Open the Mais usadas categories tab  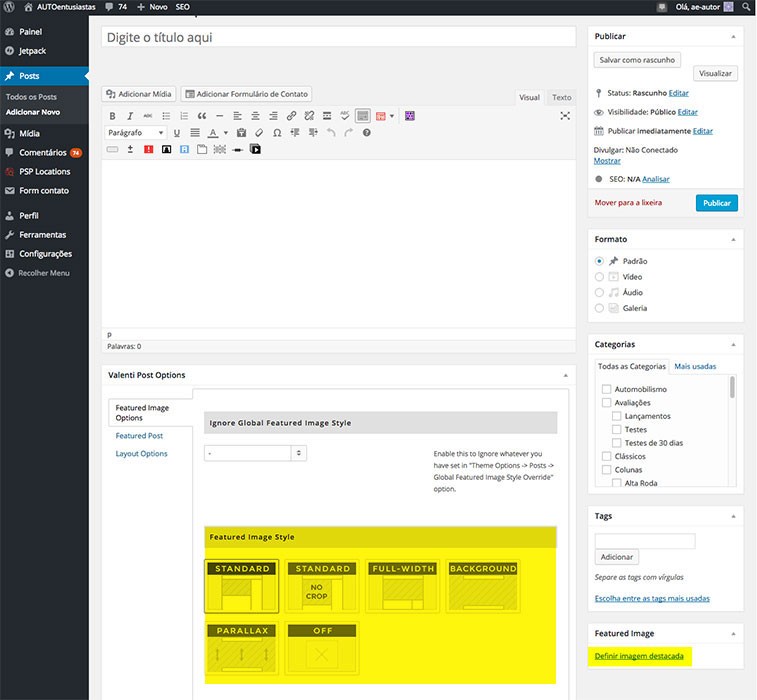tap(695, 366)
